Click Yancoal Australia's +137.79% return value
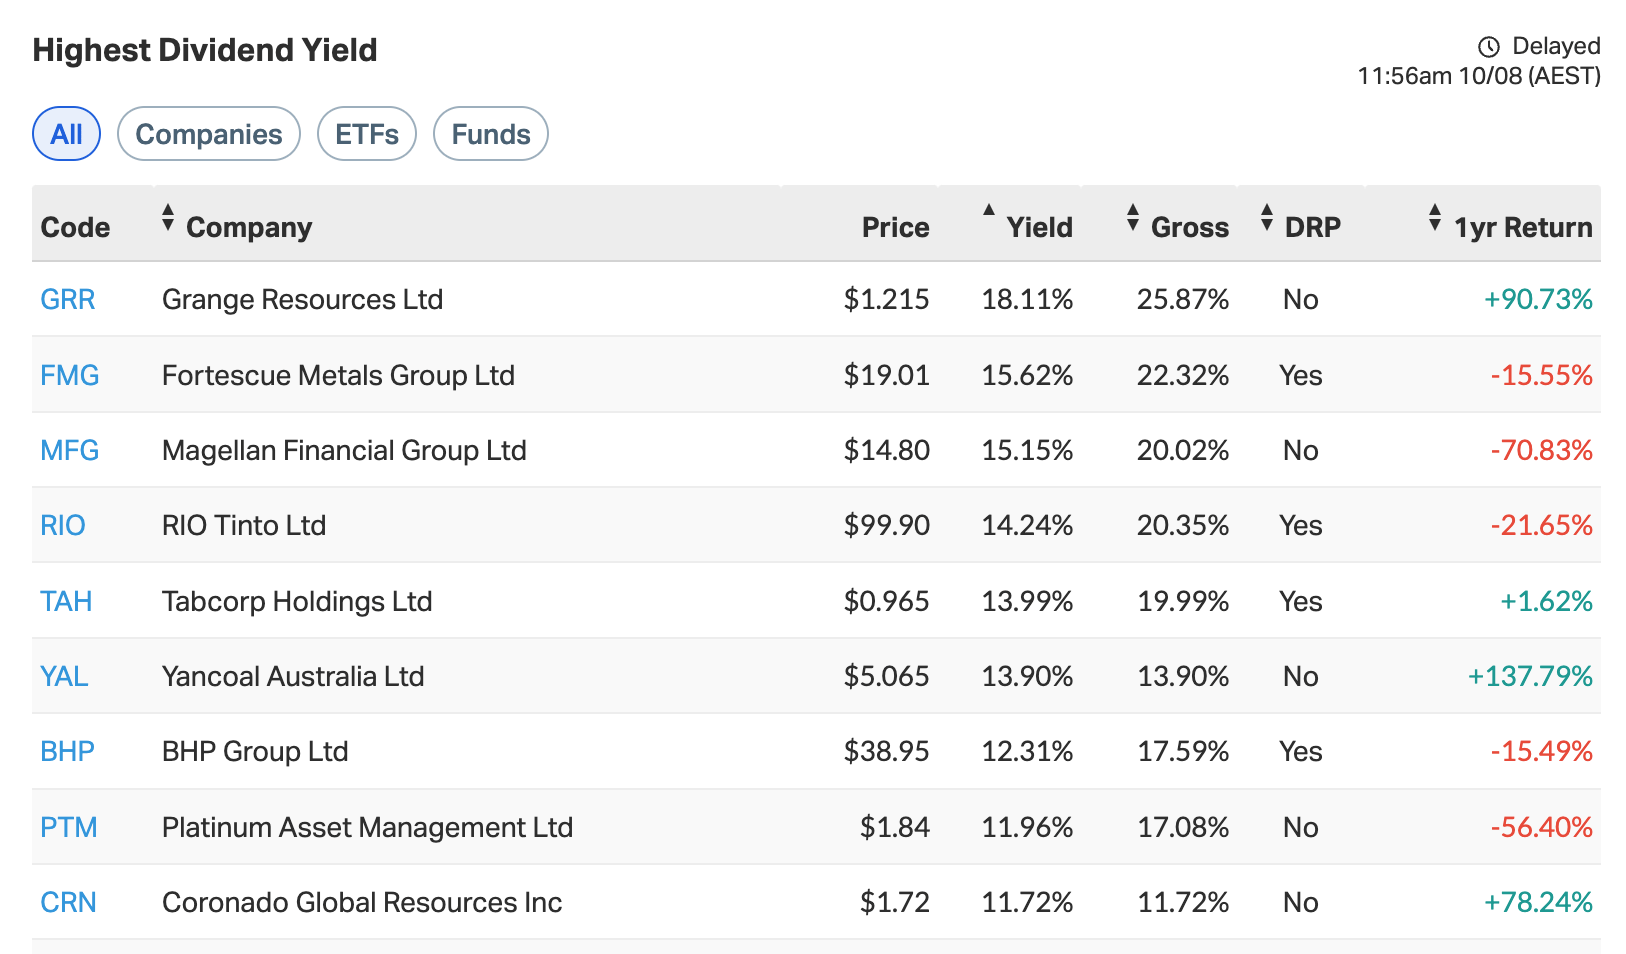 click(x=1528, y=676)
